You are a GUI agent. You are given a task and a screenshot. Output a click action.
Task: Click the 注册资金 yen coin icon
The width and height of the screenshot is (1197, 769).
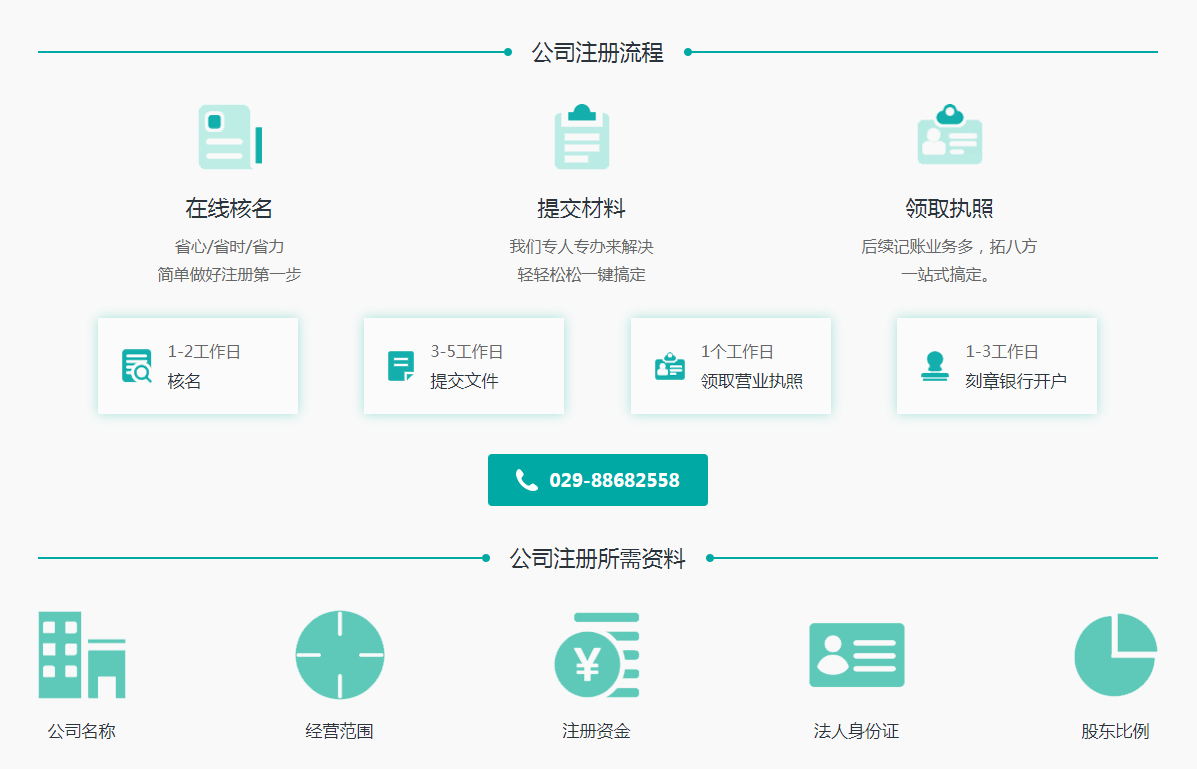coord(597,655)
